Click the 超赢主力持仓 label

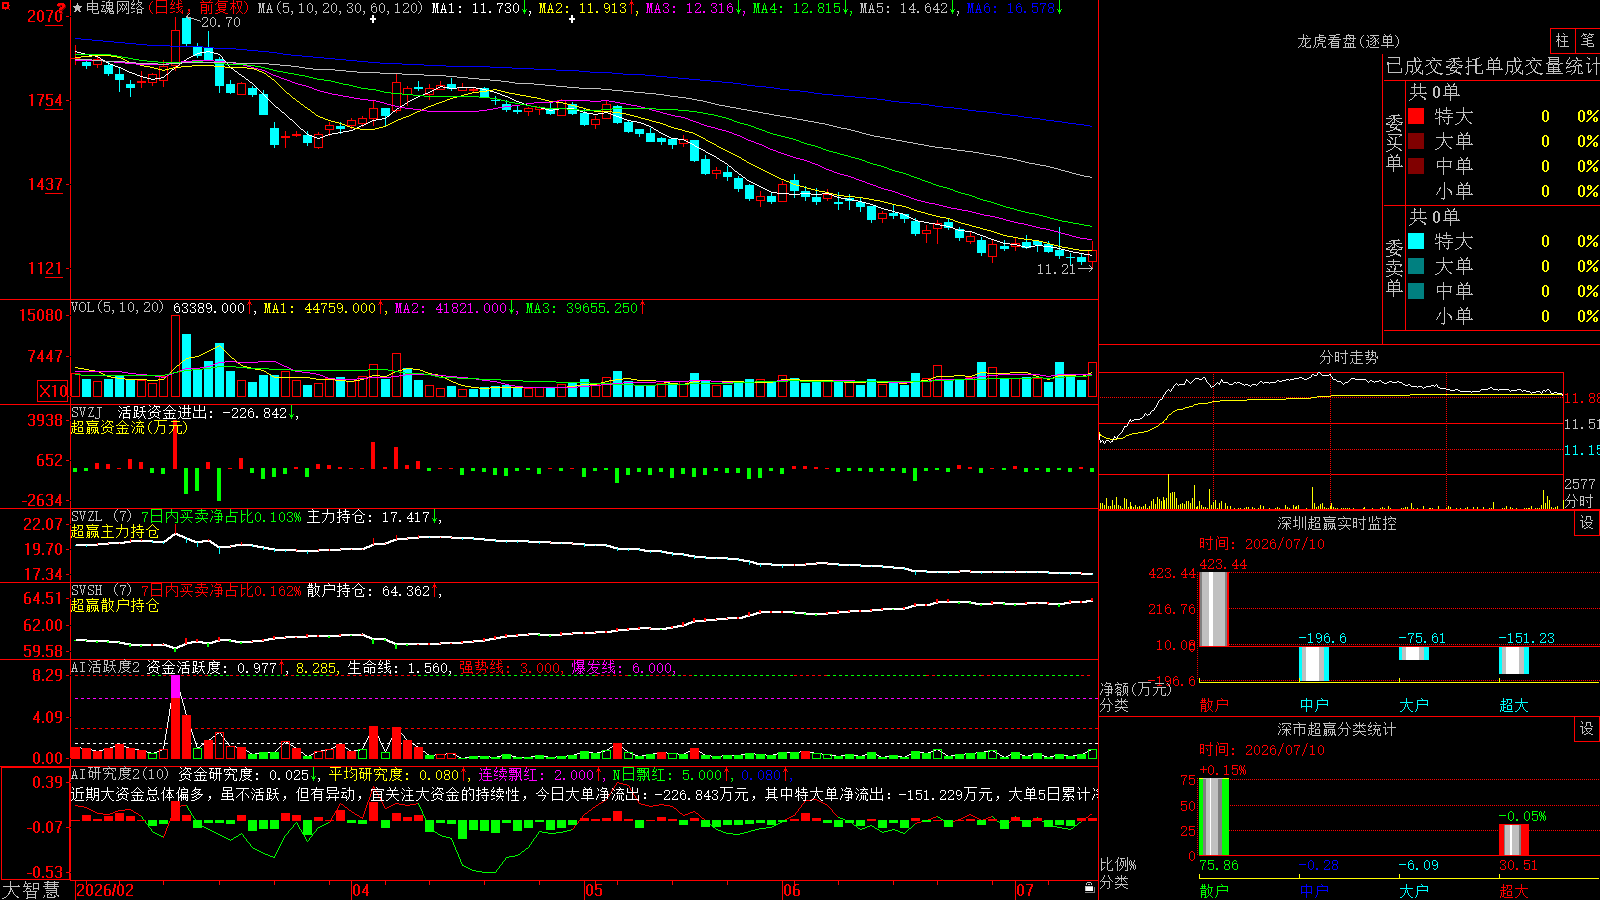[115, 532]
